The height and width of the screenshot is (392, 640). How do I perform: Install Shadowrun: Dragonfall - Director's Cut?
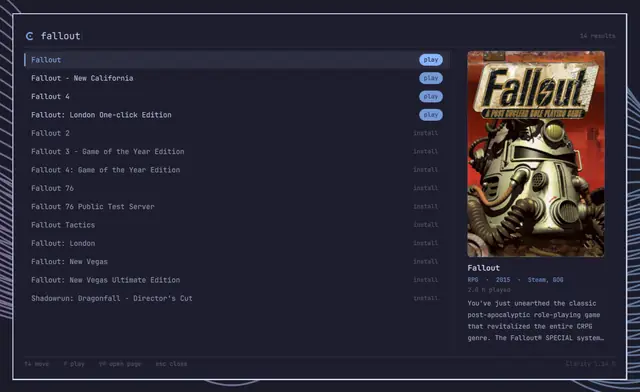coord(425,298)
